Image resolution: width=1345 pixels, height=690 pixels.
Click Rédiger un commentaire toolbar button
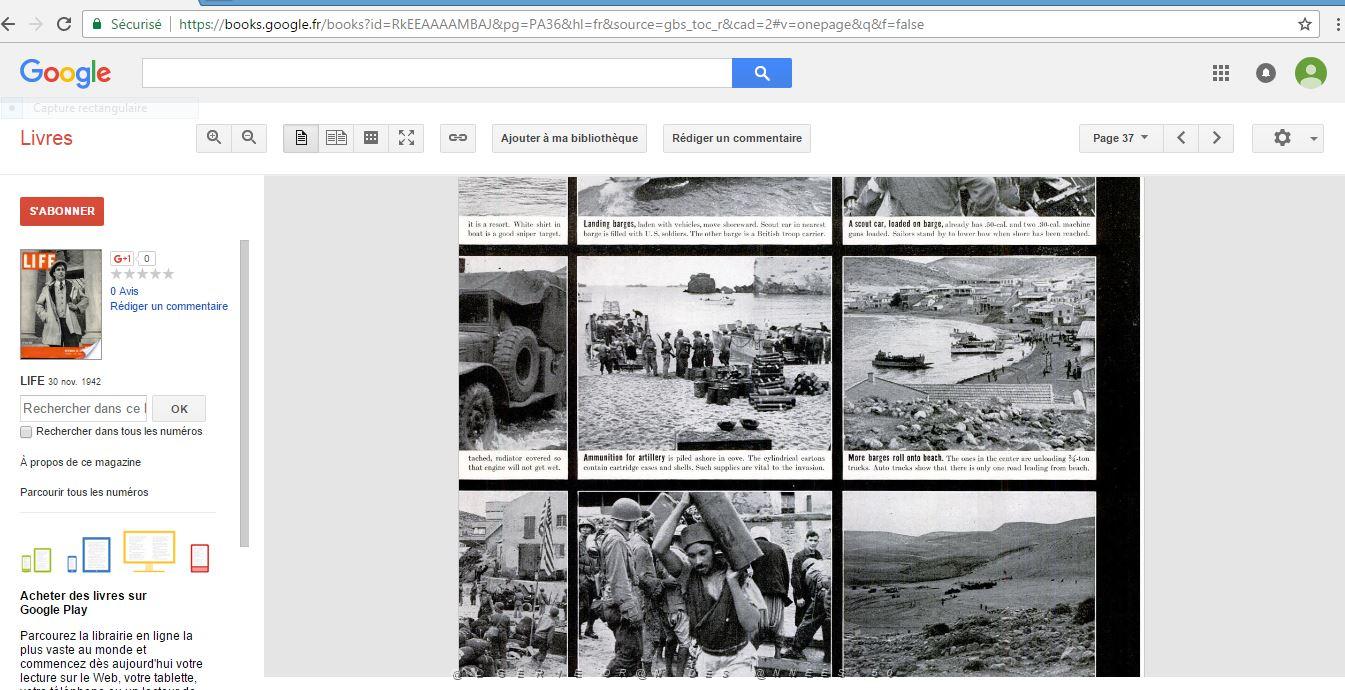click(x=737, y=138)
